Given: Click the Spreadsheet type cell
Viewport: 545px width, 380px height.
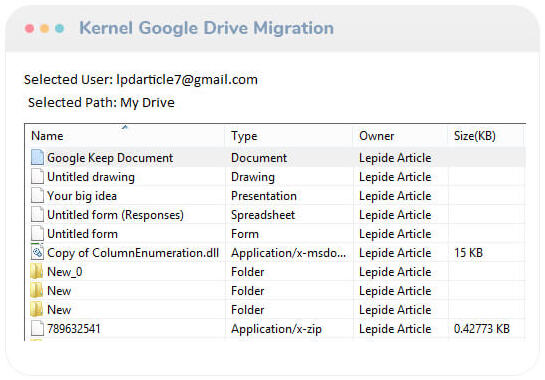Looking at the screenshot, I should pyautogui.click(x=263, y=215).
